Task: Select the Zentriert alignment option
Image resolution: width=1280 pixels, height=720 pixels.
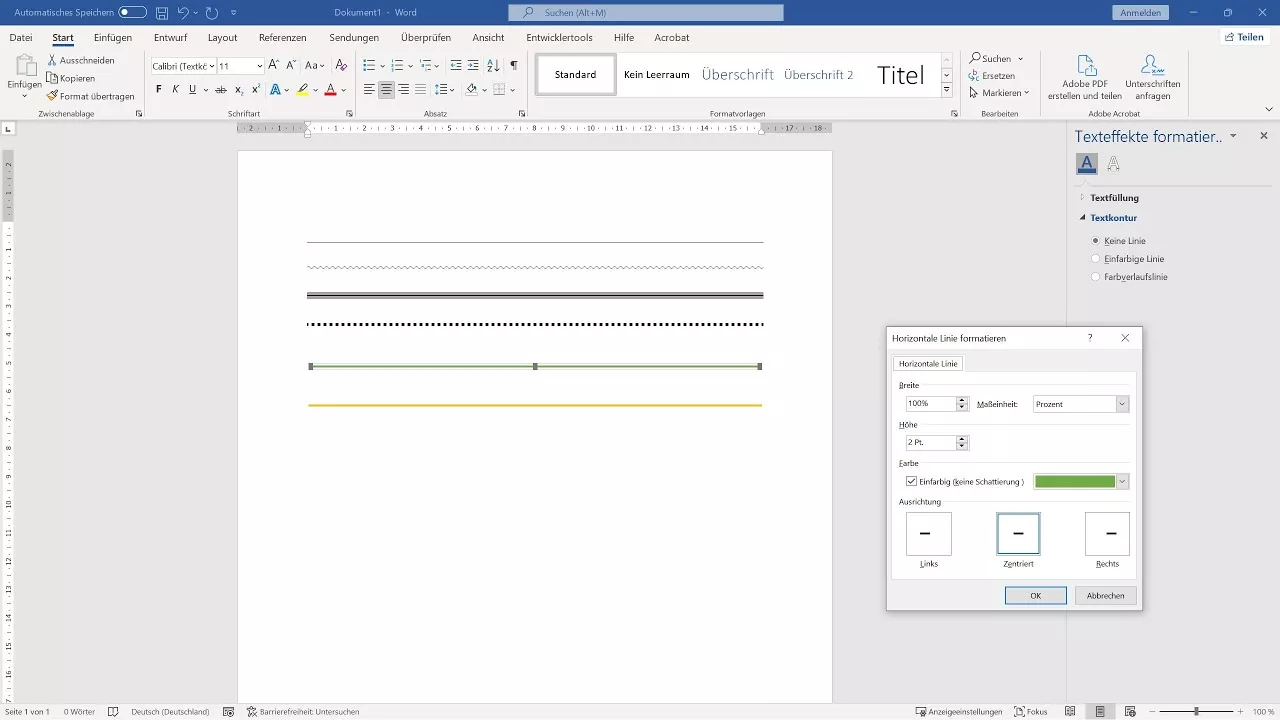Action: pos(1017,534)
